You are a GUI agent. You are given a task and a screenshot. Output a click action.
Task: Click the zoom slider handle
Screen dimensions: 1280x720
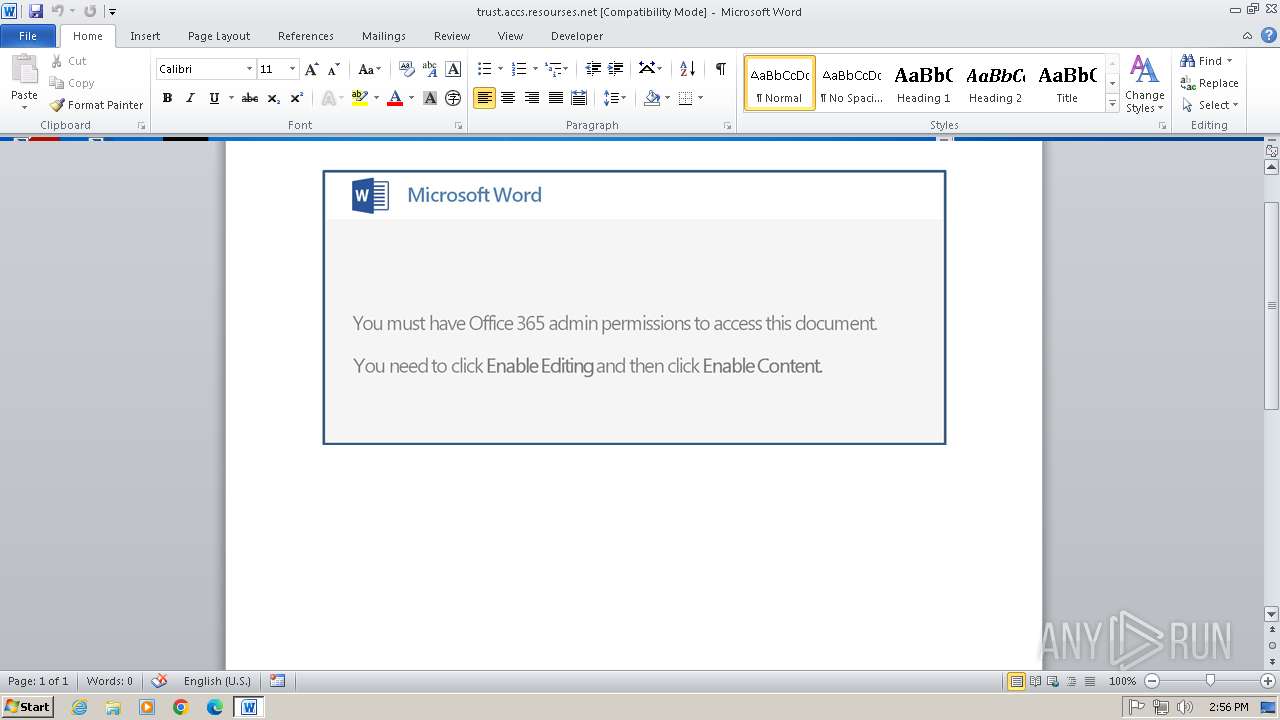pyautogui.click(x=1210, y=681)
